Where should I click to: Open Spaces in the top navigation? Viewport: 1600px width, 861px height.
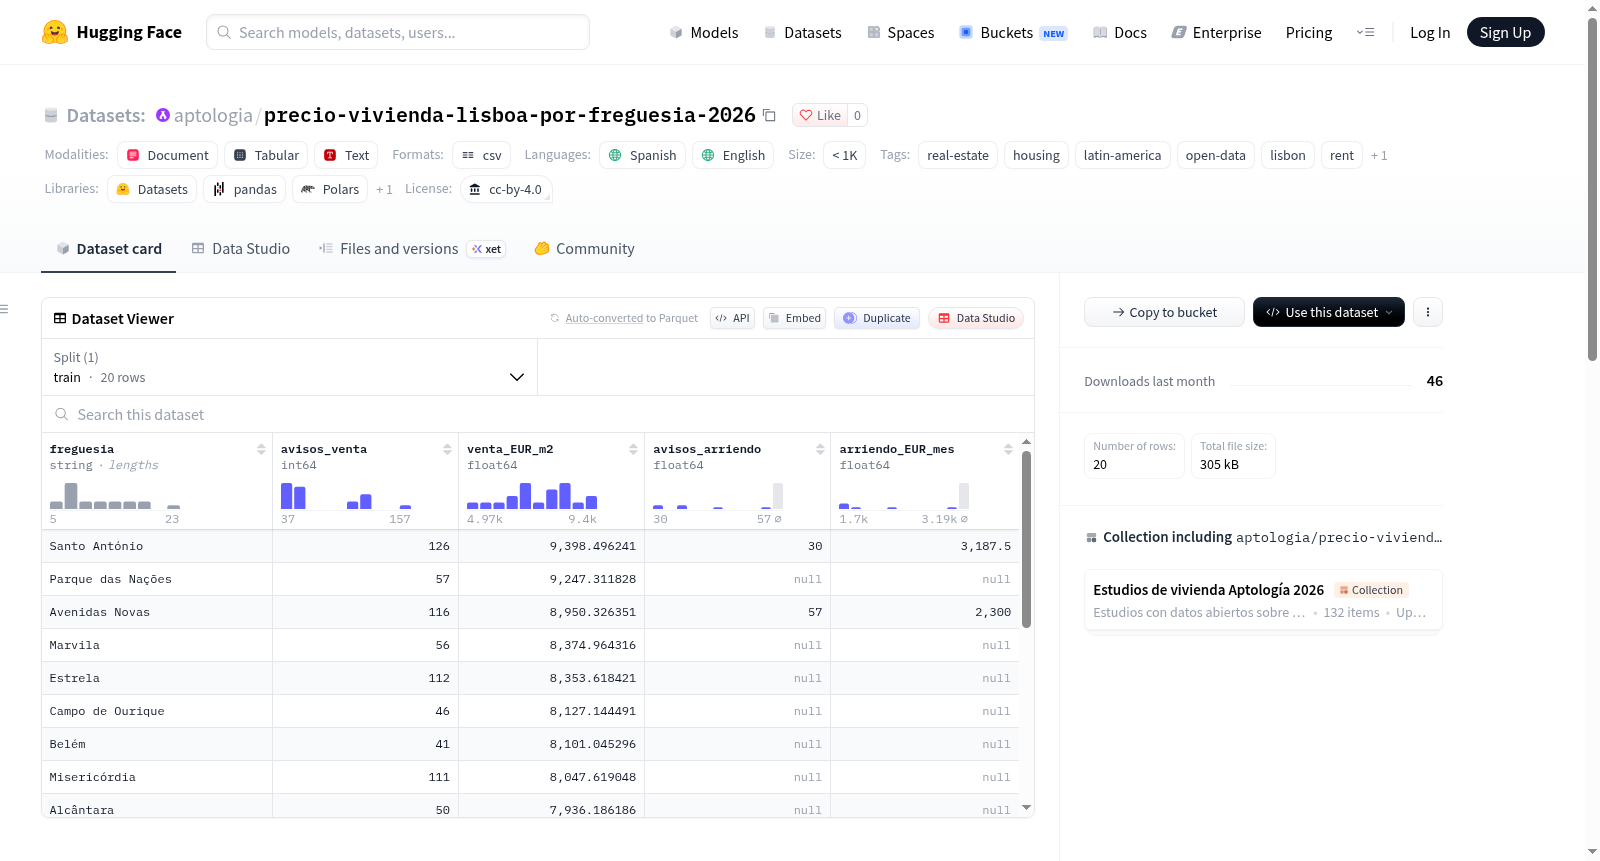click(900, 33)
